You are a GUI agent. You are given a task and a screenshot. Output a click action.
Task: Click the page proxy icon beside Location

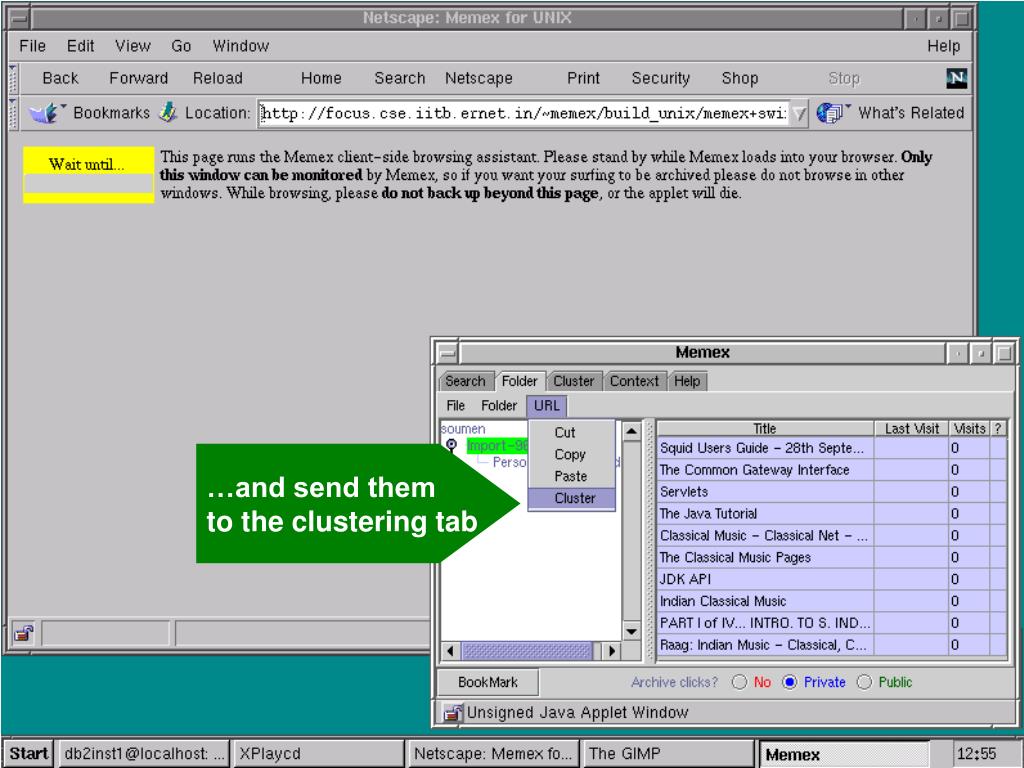point(168,112)
